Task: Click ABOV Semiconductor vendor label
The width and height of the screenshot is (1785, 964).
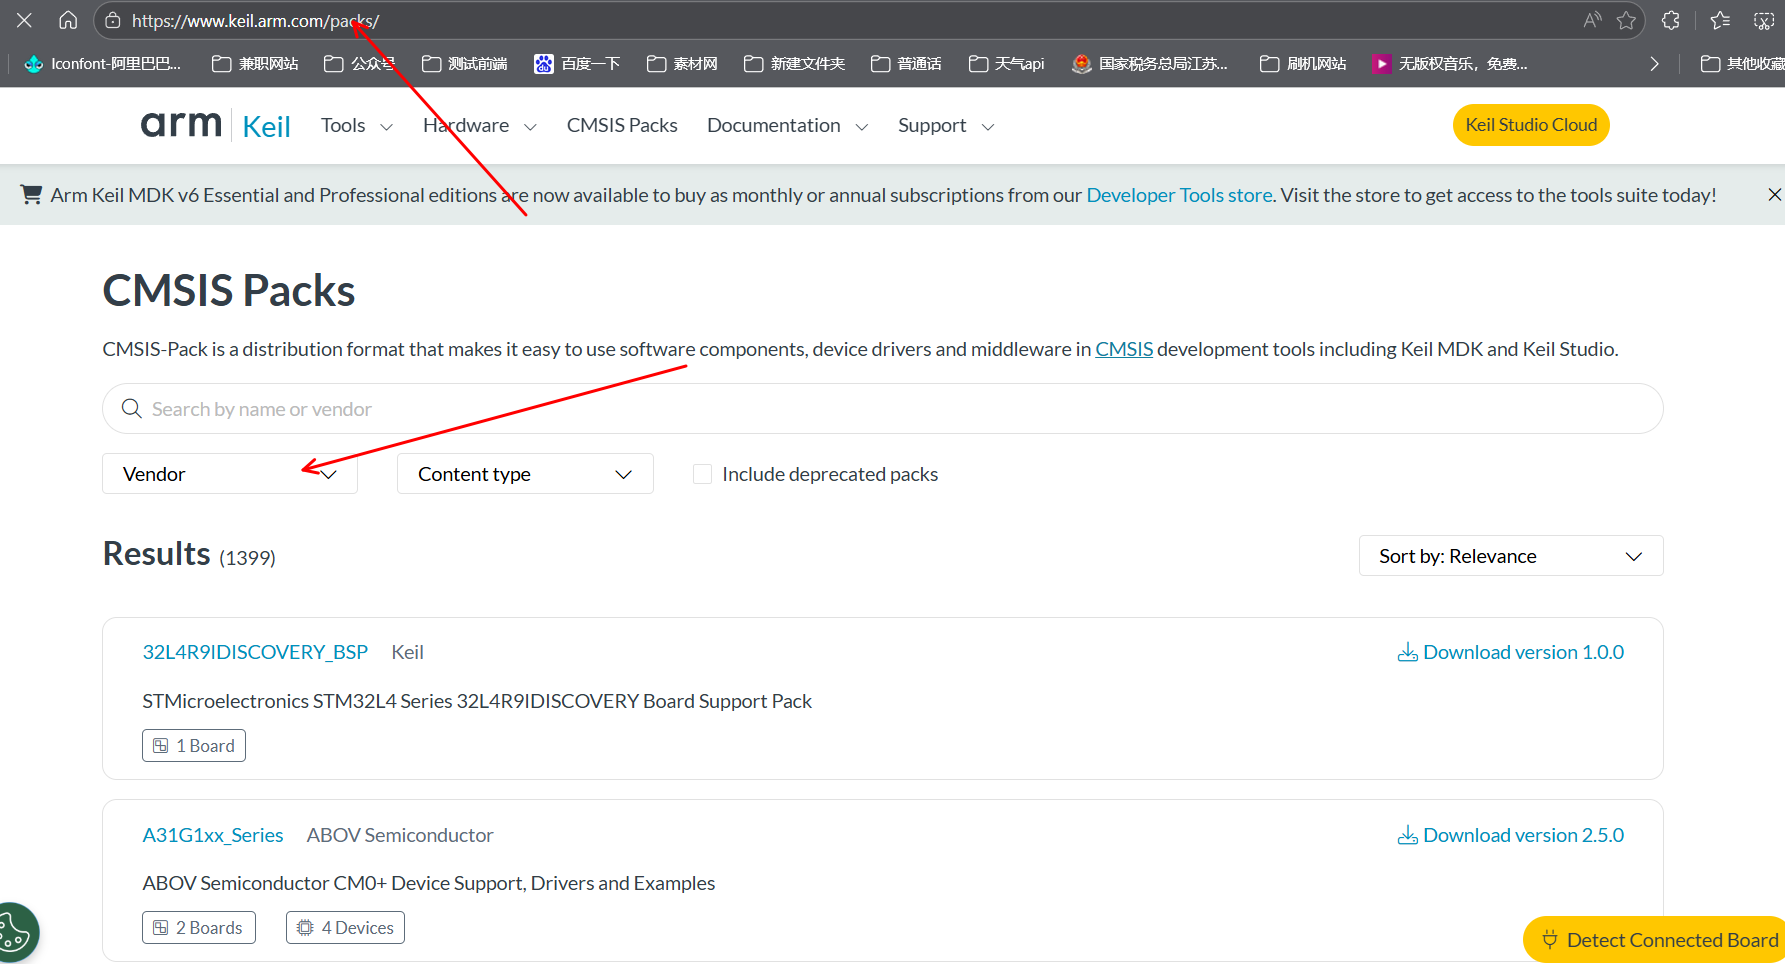Action: (400, 835)
